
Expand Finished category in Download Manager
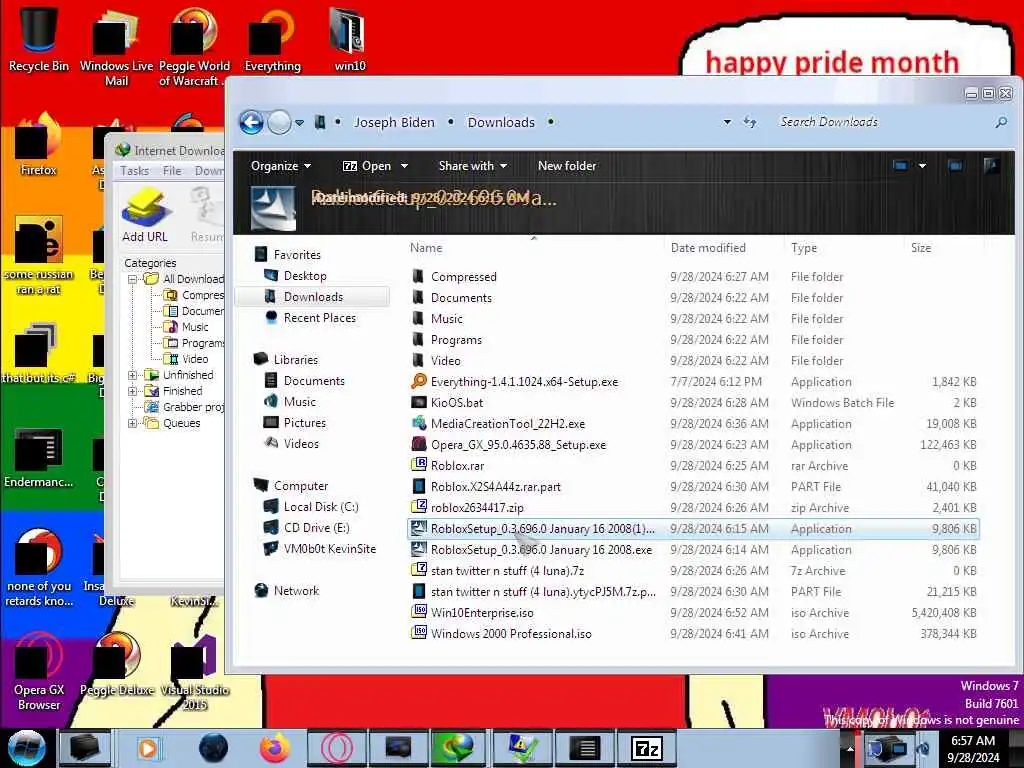(133, 391)
